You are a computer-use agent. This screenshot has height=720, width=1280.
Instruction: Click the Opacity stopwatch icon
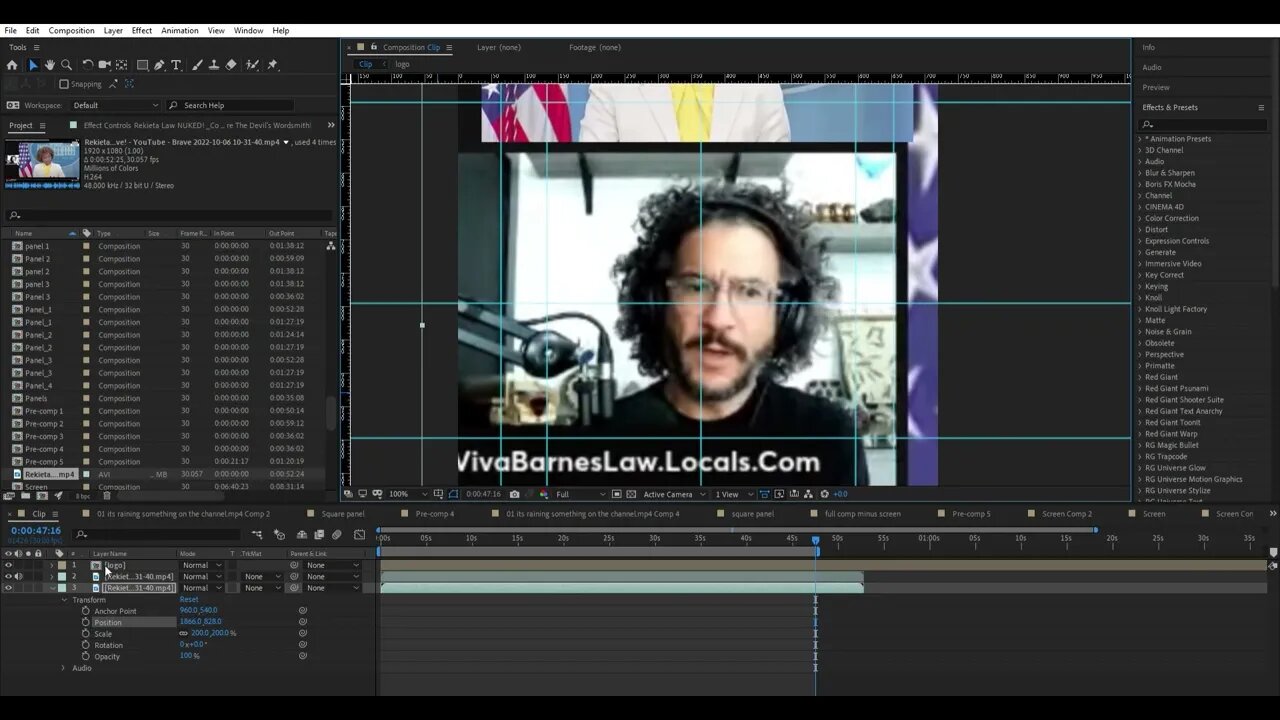(86, 656)
